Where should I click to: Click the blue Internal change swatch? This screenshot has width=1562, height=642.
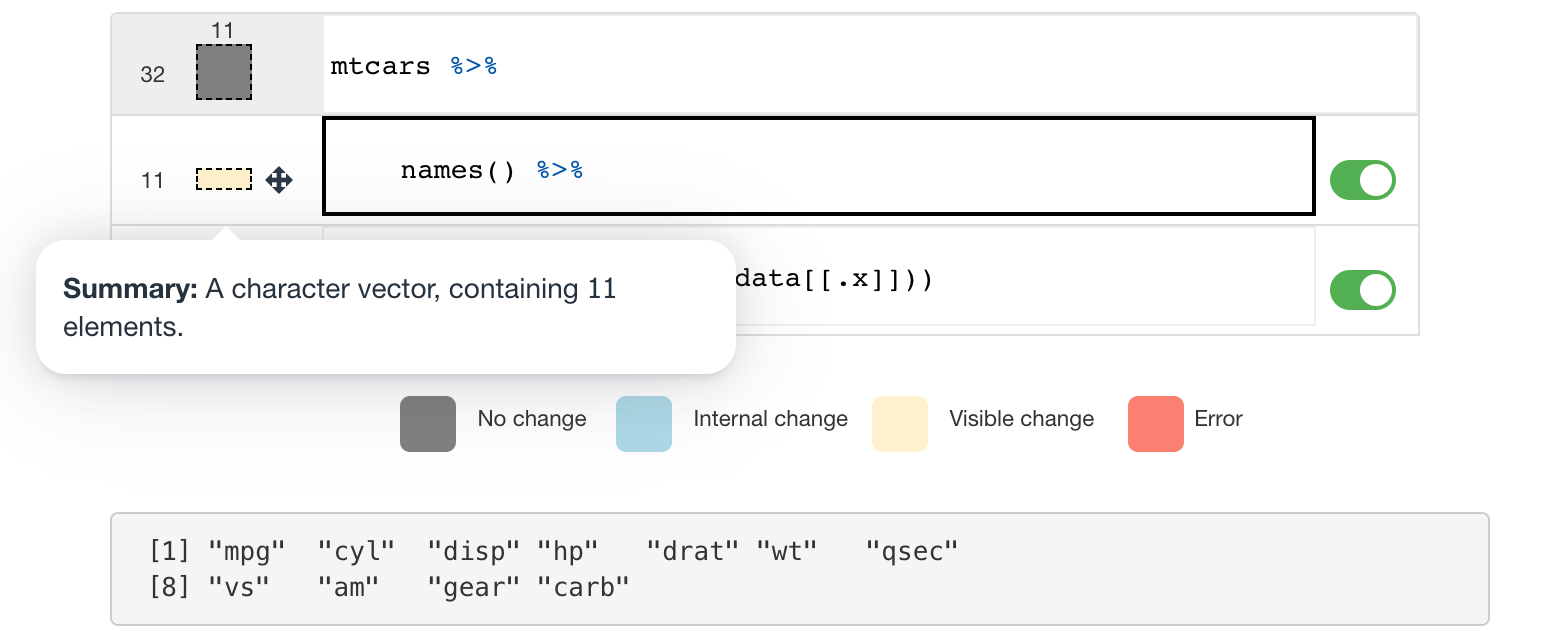[644, 424]
